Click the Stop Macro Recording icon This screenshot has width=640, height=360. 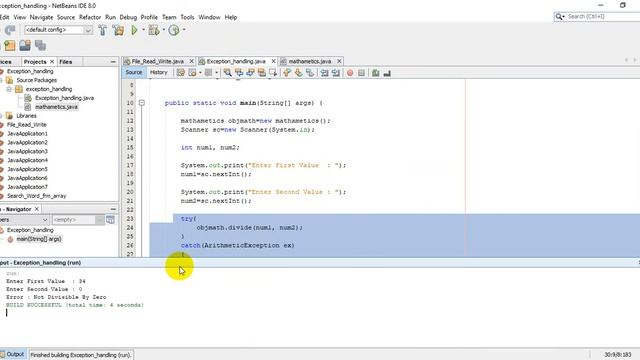click(361, 73)
